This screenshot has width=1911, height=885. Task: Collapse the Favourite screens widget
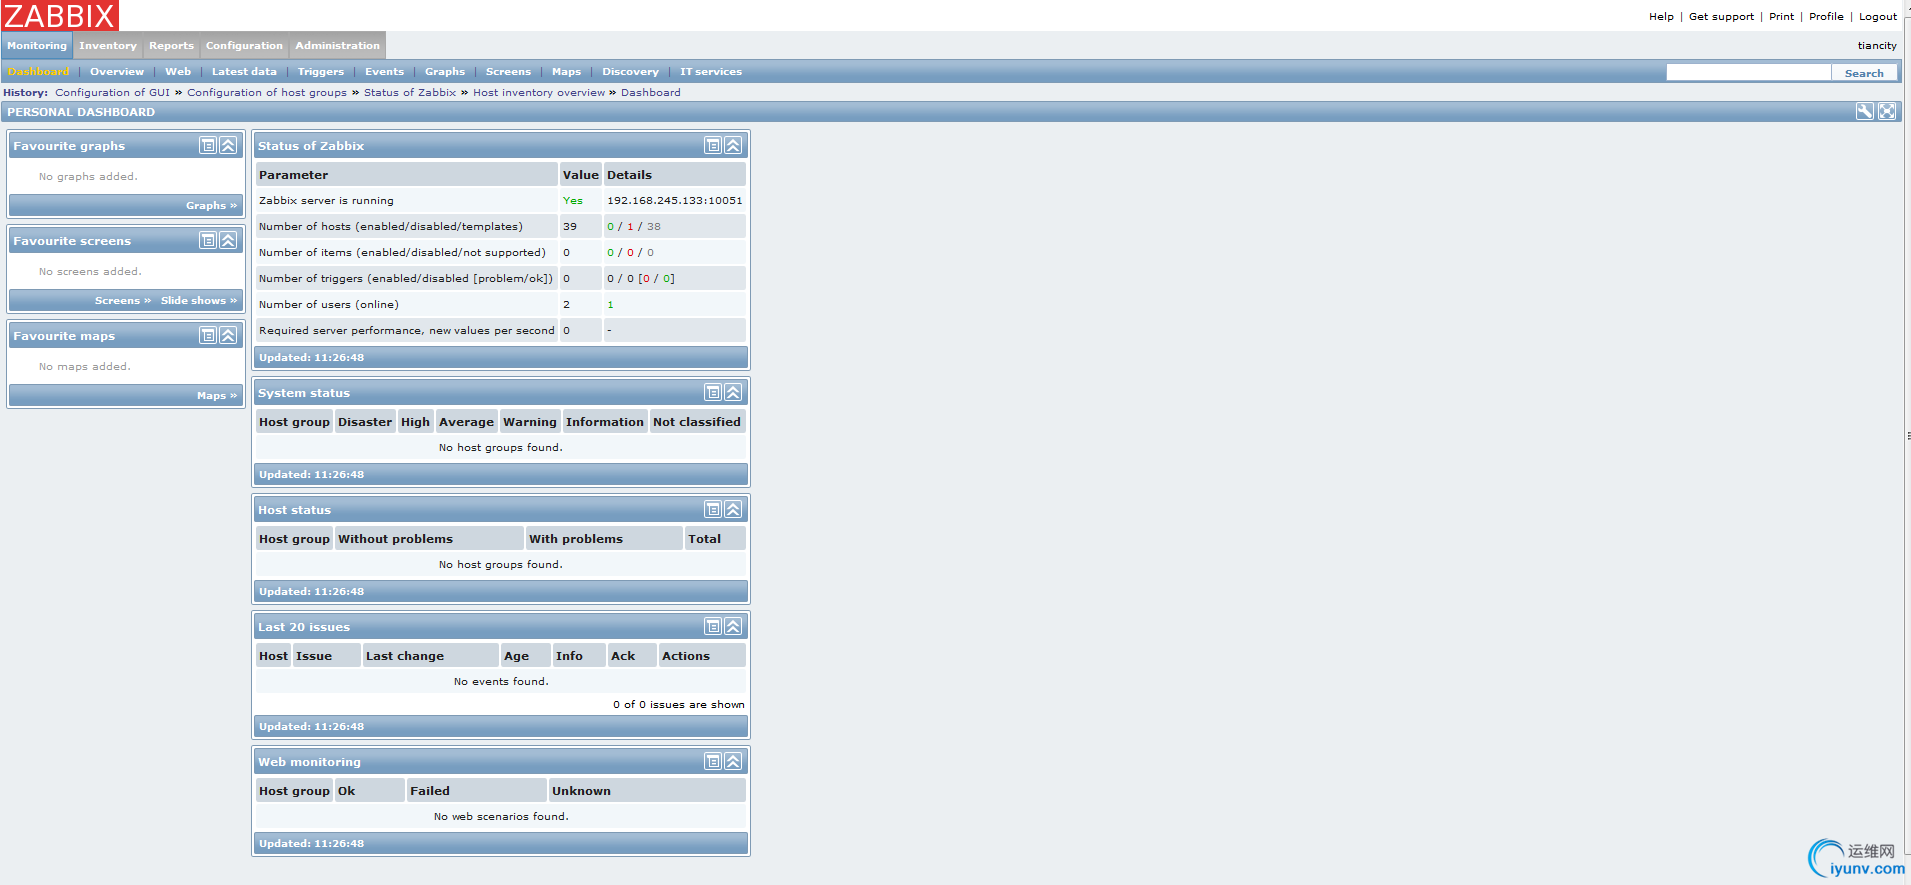coord(229,241)
